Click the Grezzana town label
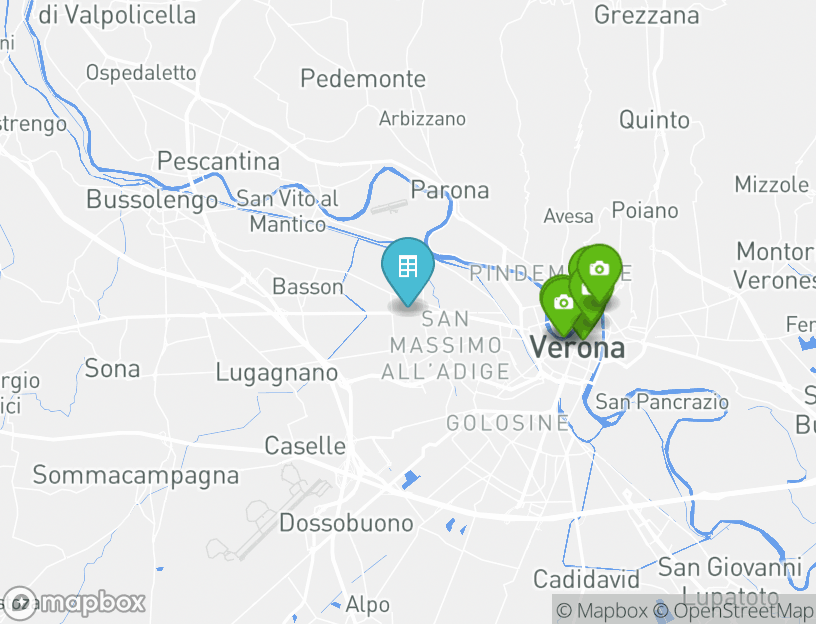The height and width of the screenshot is (624, 816). pyautogui.click(x=647, y=15)
